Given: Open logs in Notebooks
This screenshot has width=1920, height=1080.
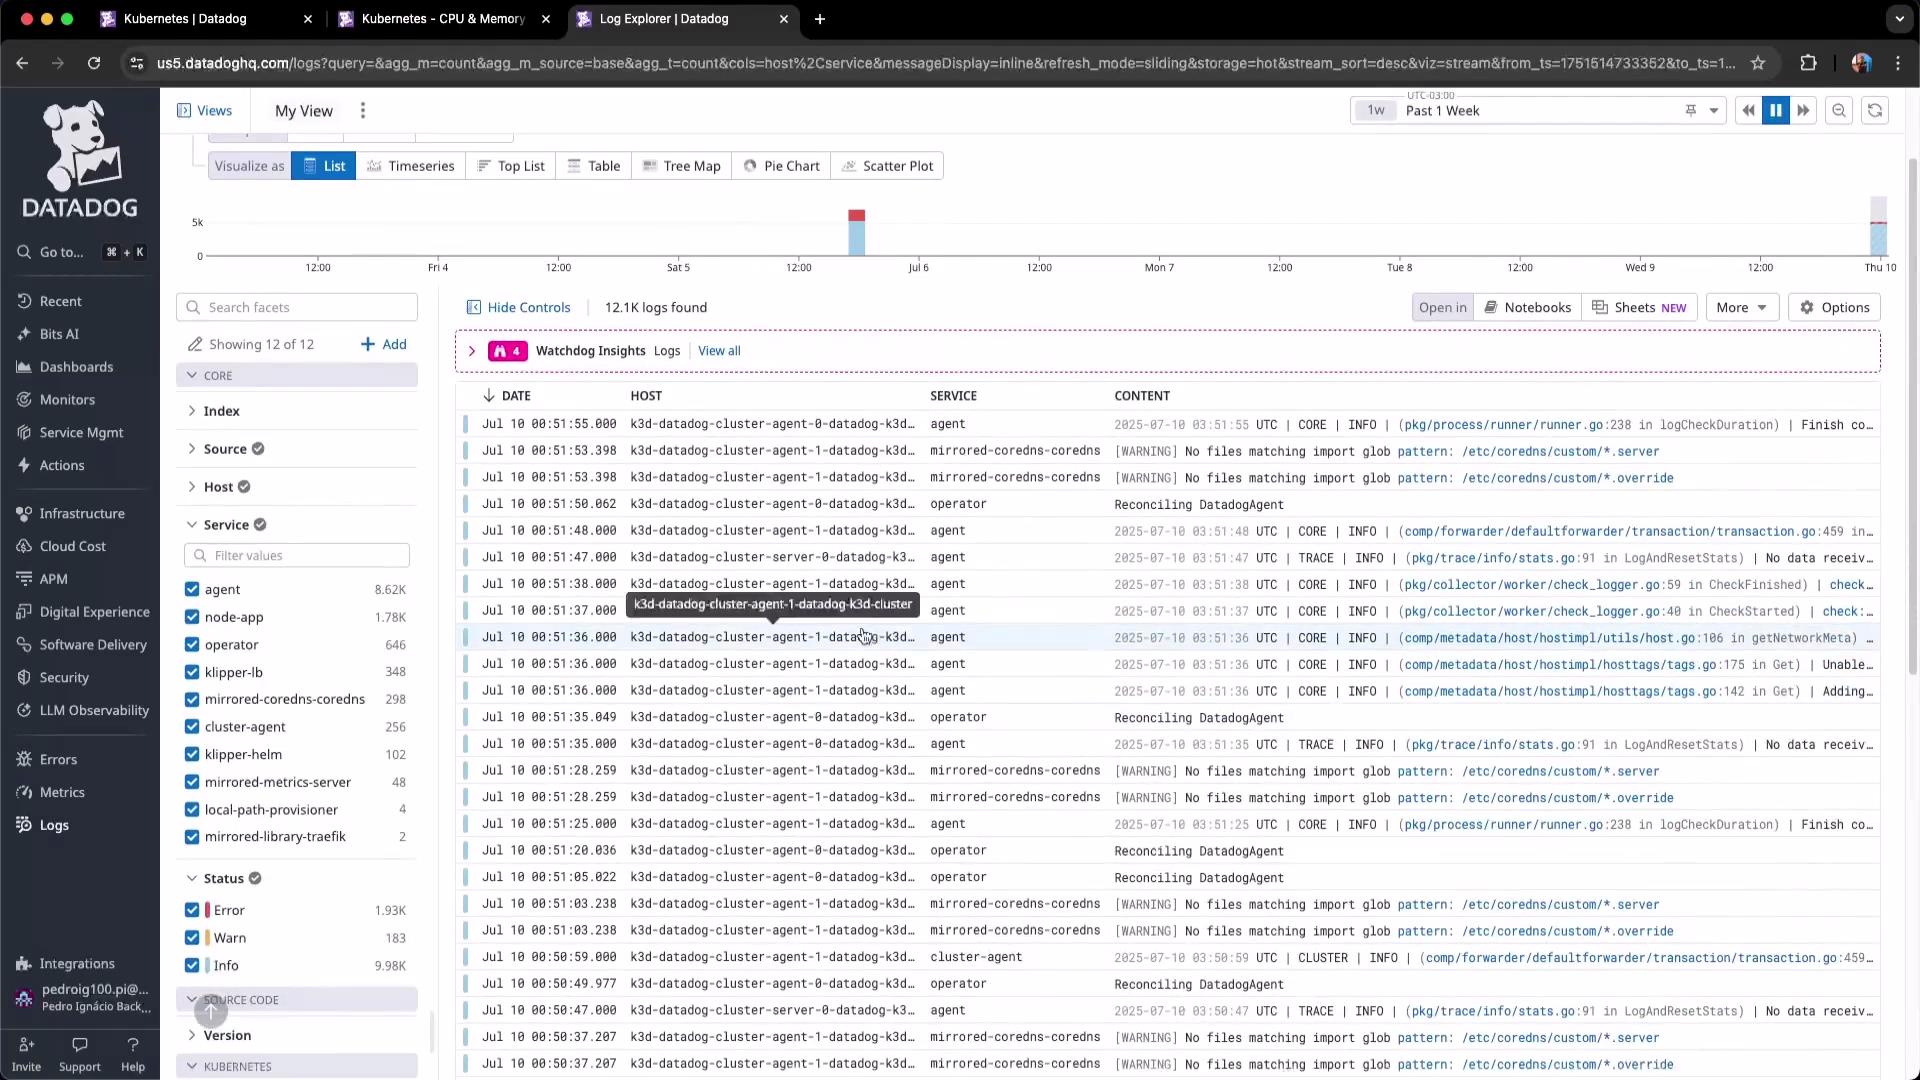Looking at the screenshot, I should tap(1528, 307).
